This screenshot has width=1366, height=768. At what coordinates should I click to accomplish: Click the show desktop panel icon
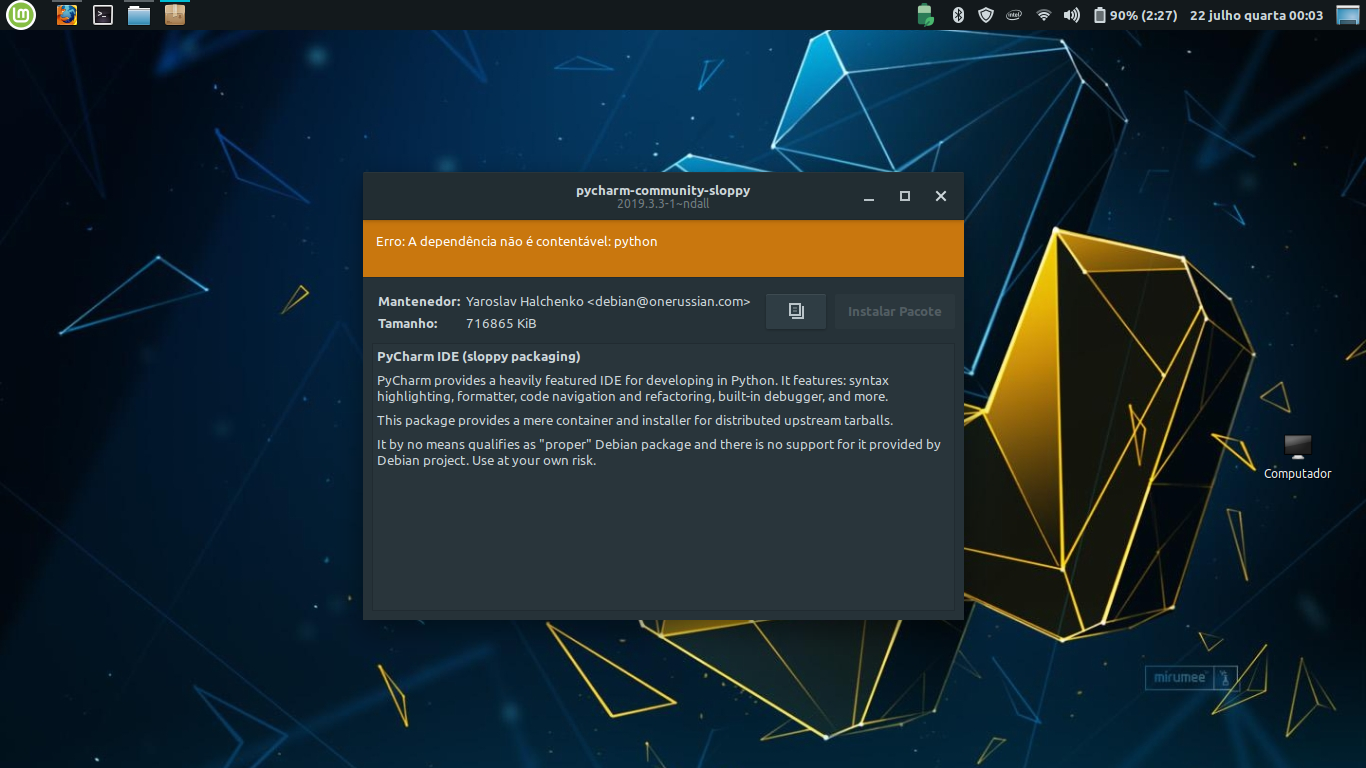tap(1348, 15)
